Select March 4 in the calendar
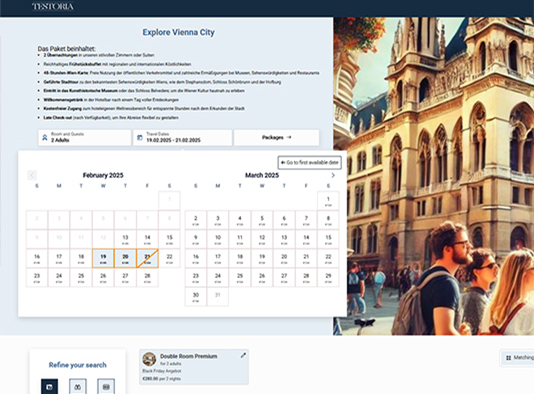534x394 pixels. (x=240, y=220)
